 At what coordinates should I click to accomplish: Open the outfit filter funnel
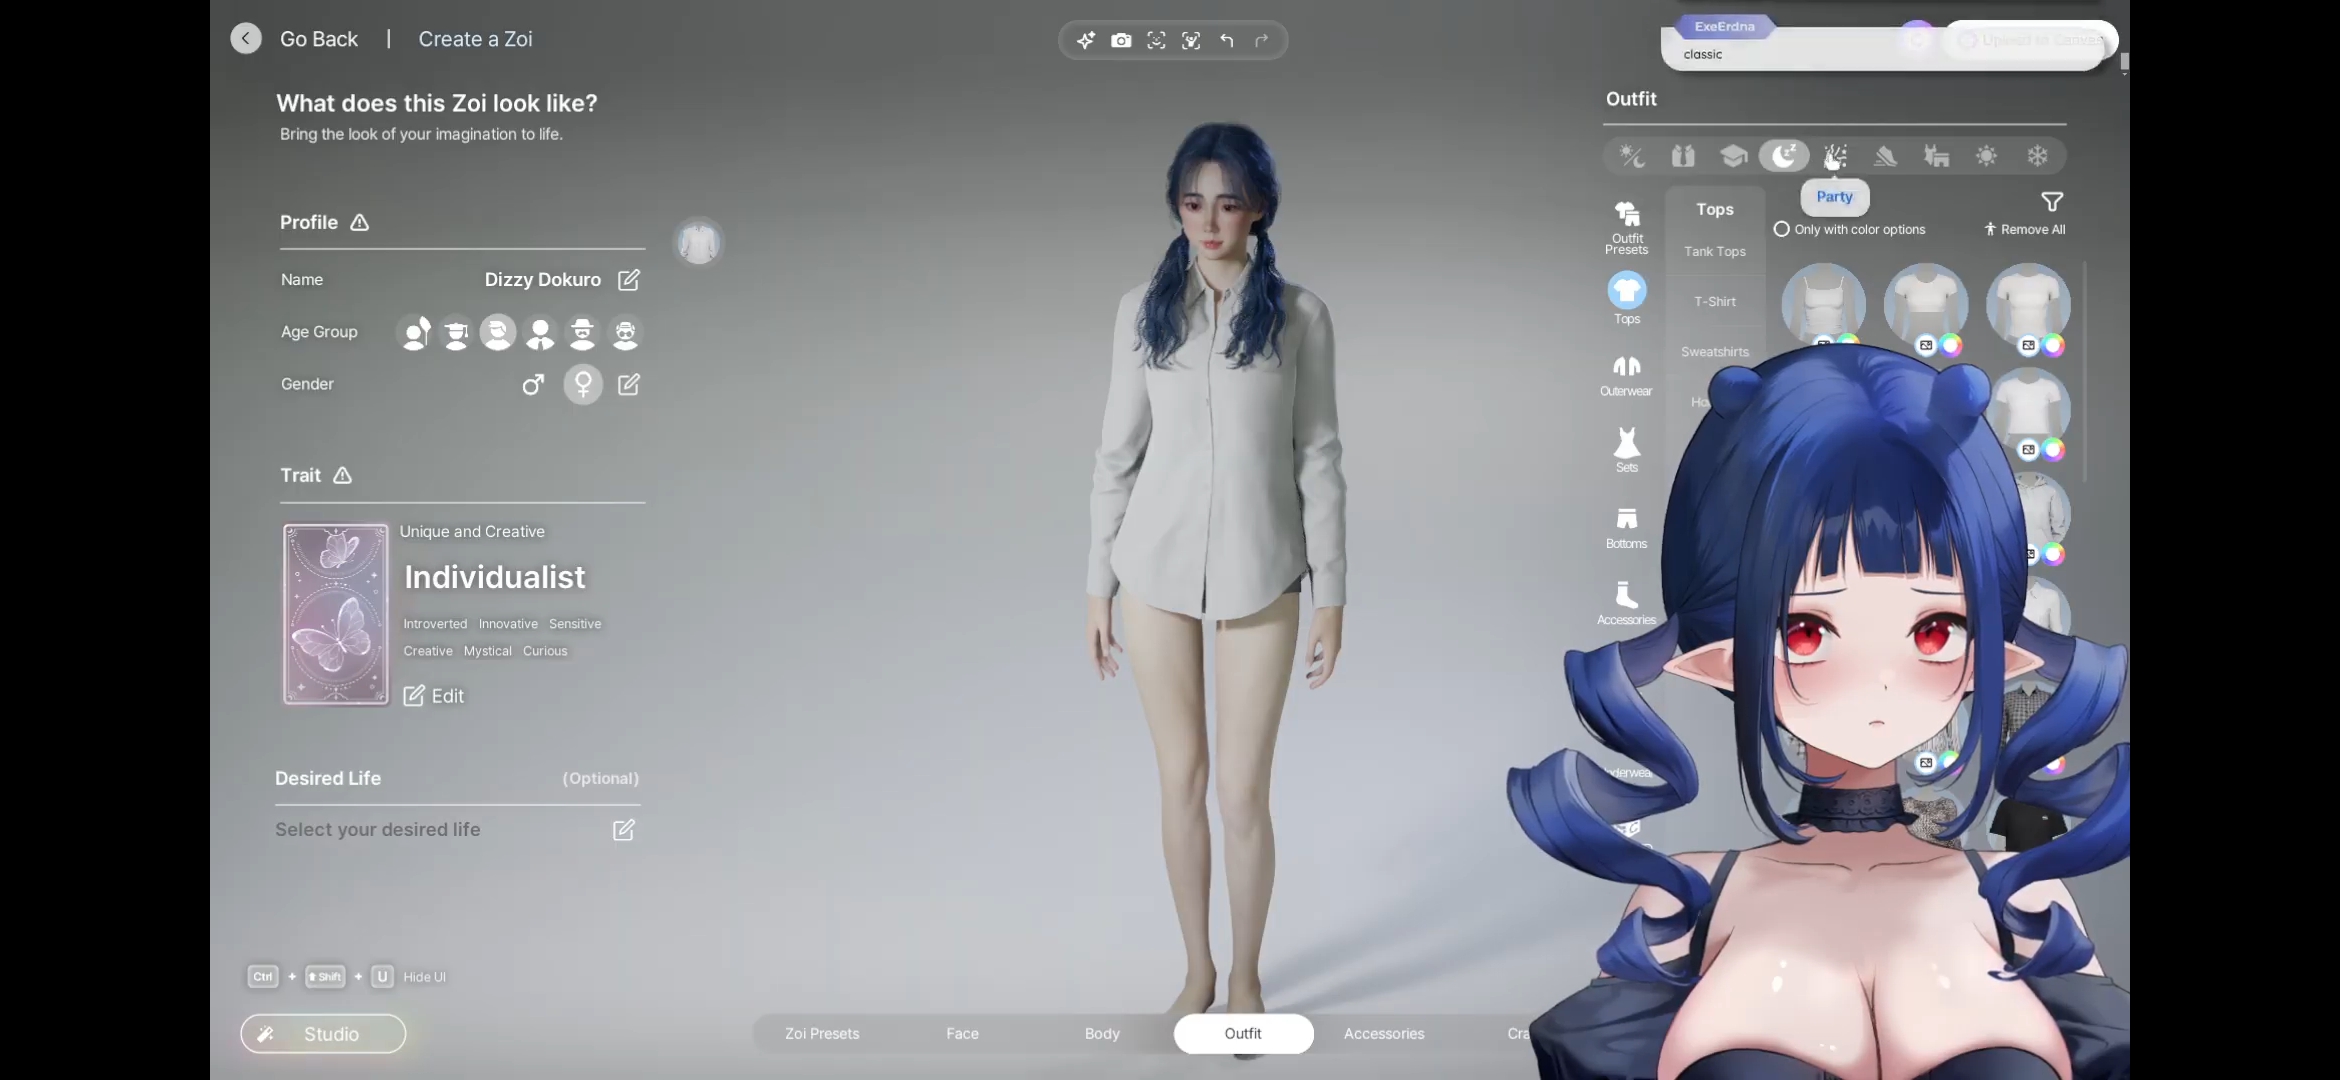click(x=2052, y=202)
